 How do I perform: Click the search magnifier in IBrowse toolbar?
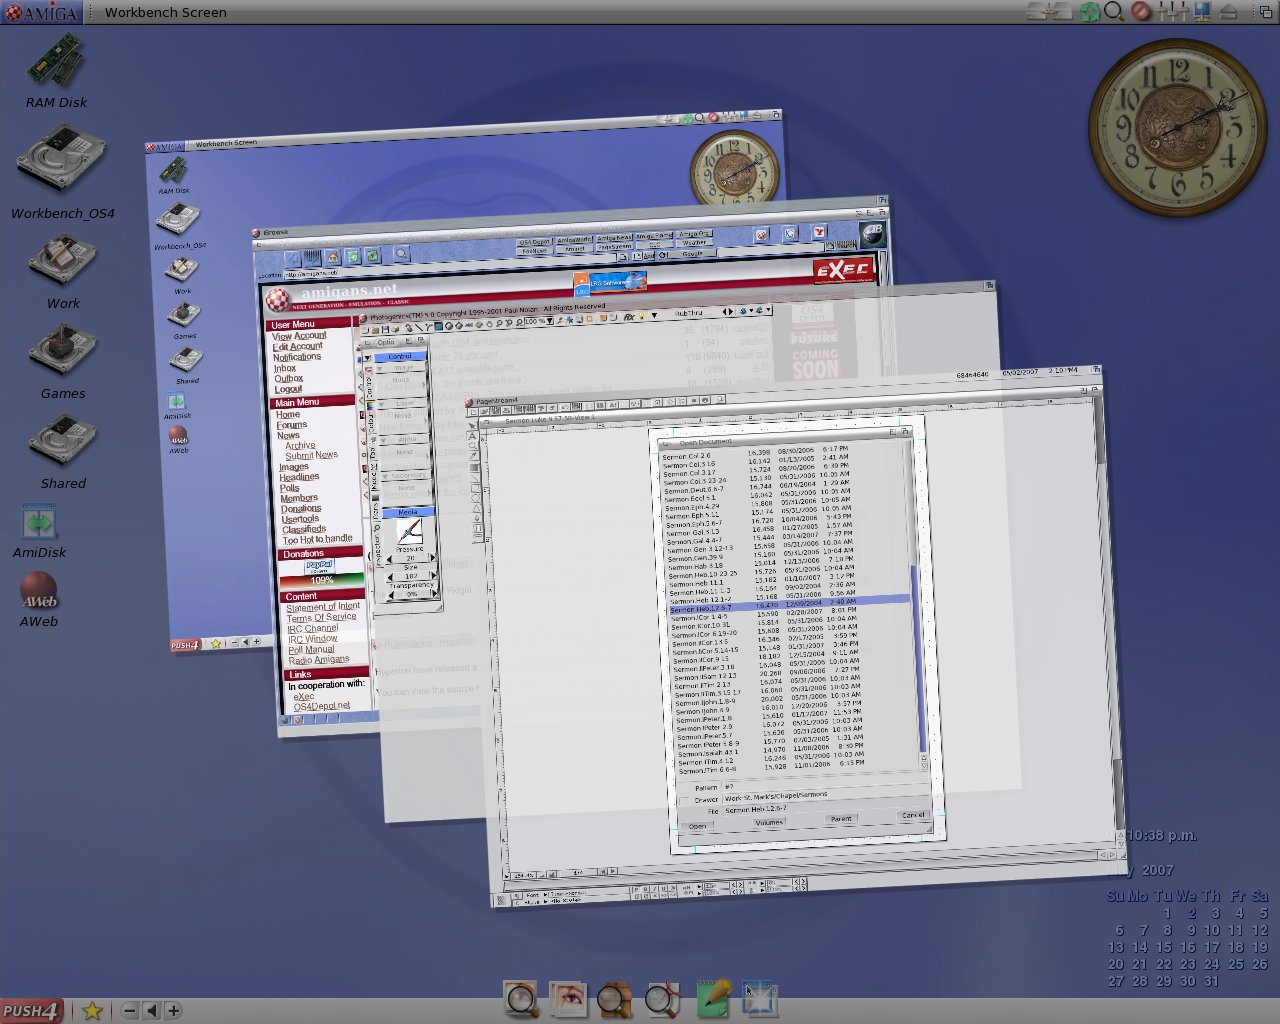pos(401,254)
